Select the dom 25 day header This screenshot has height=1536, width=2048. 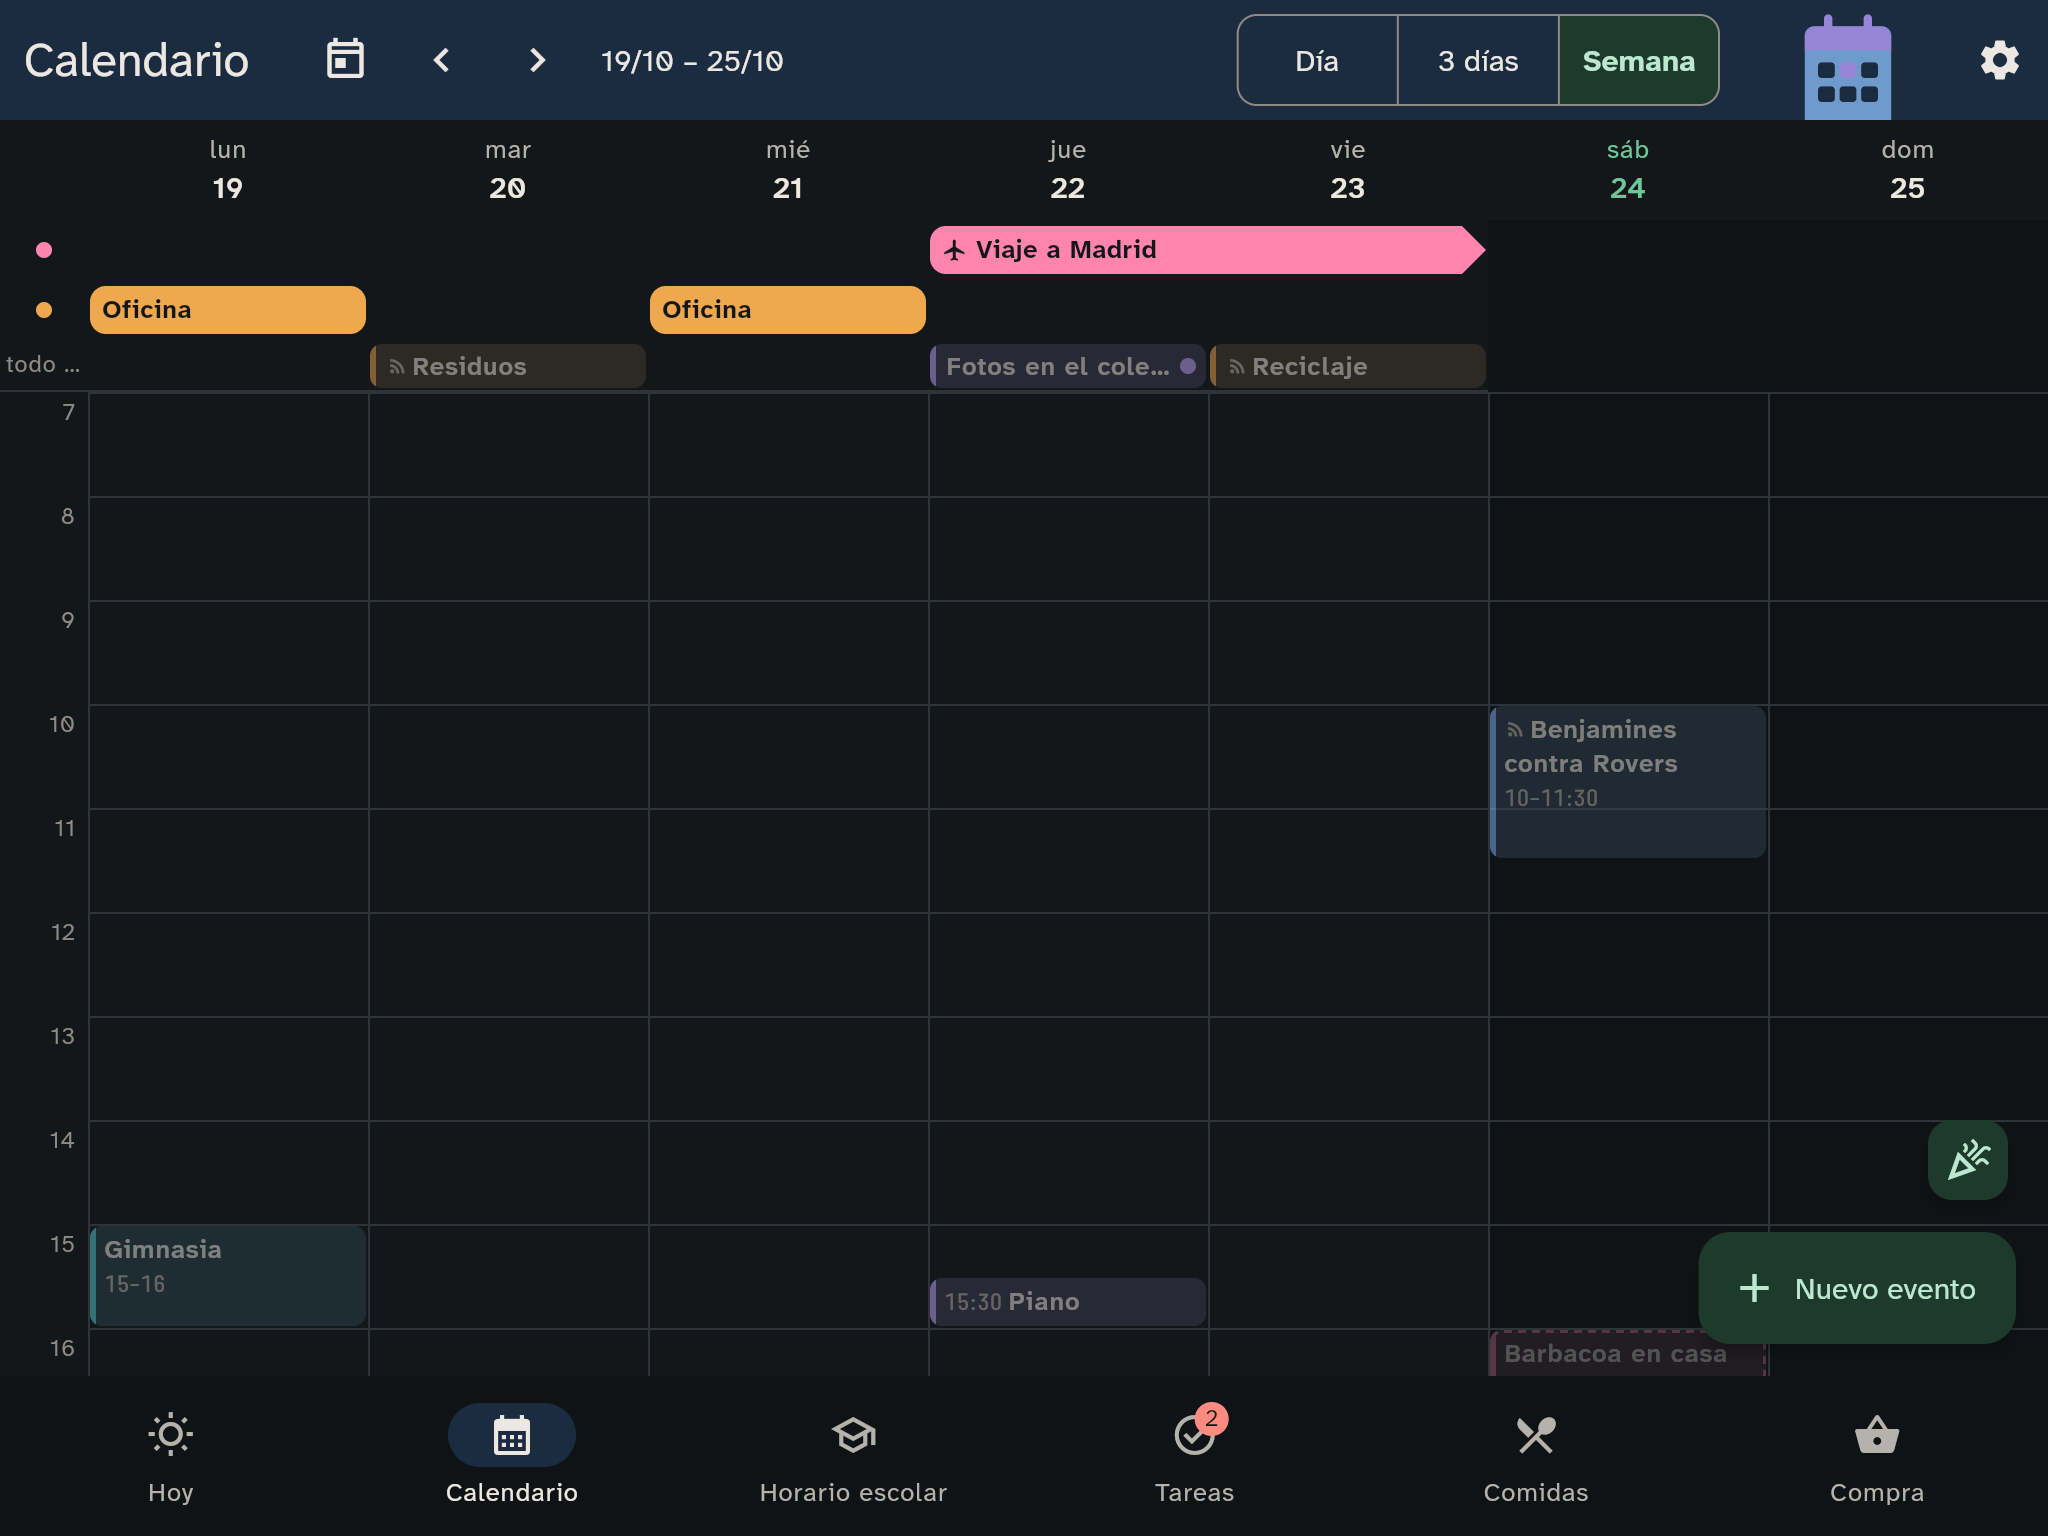(x=1908, y=170)
